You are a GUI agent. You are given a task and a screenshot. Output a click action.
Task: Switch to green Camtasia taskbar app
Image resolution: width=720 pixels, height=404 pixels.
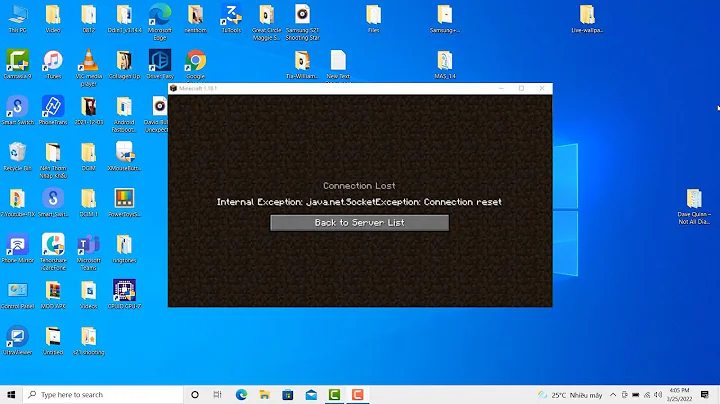coord(334,395)
